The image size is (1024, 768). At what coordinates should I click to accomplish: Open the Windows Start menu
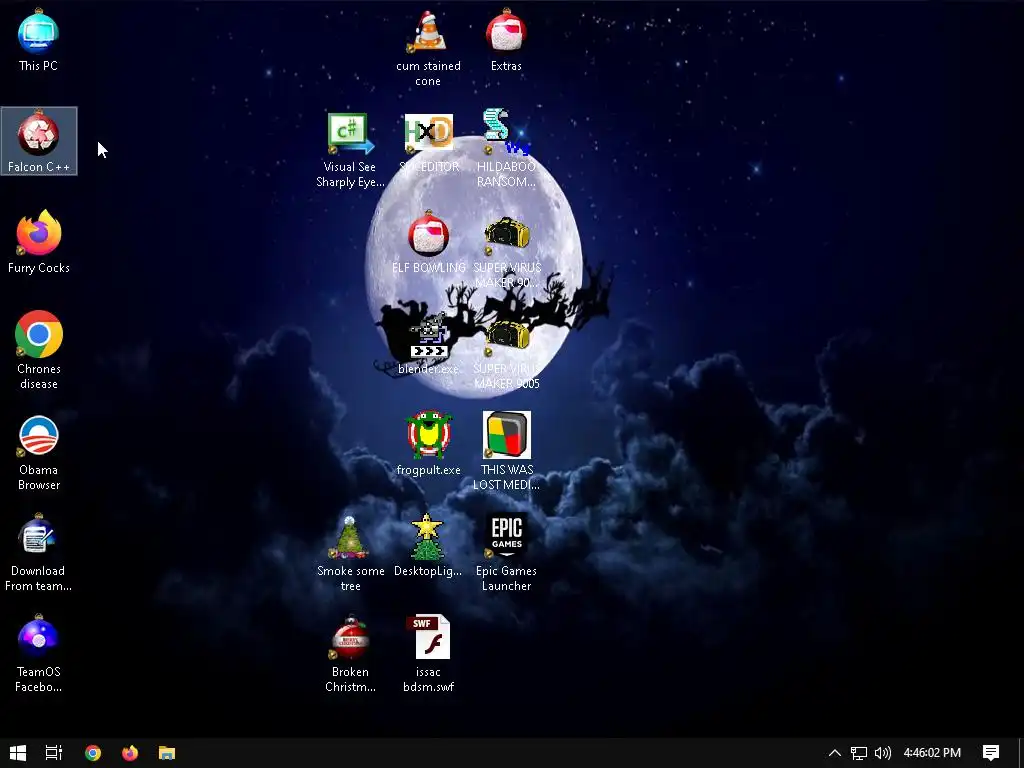pos(18,753)
